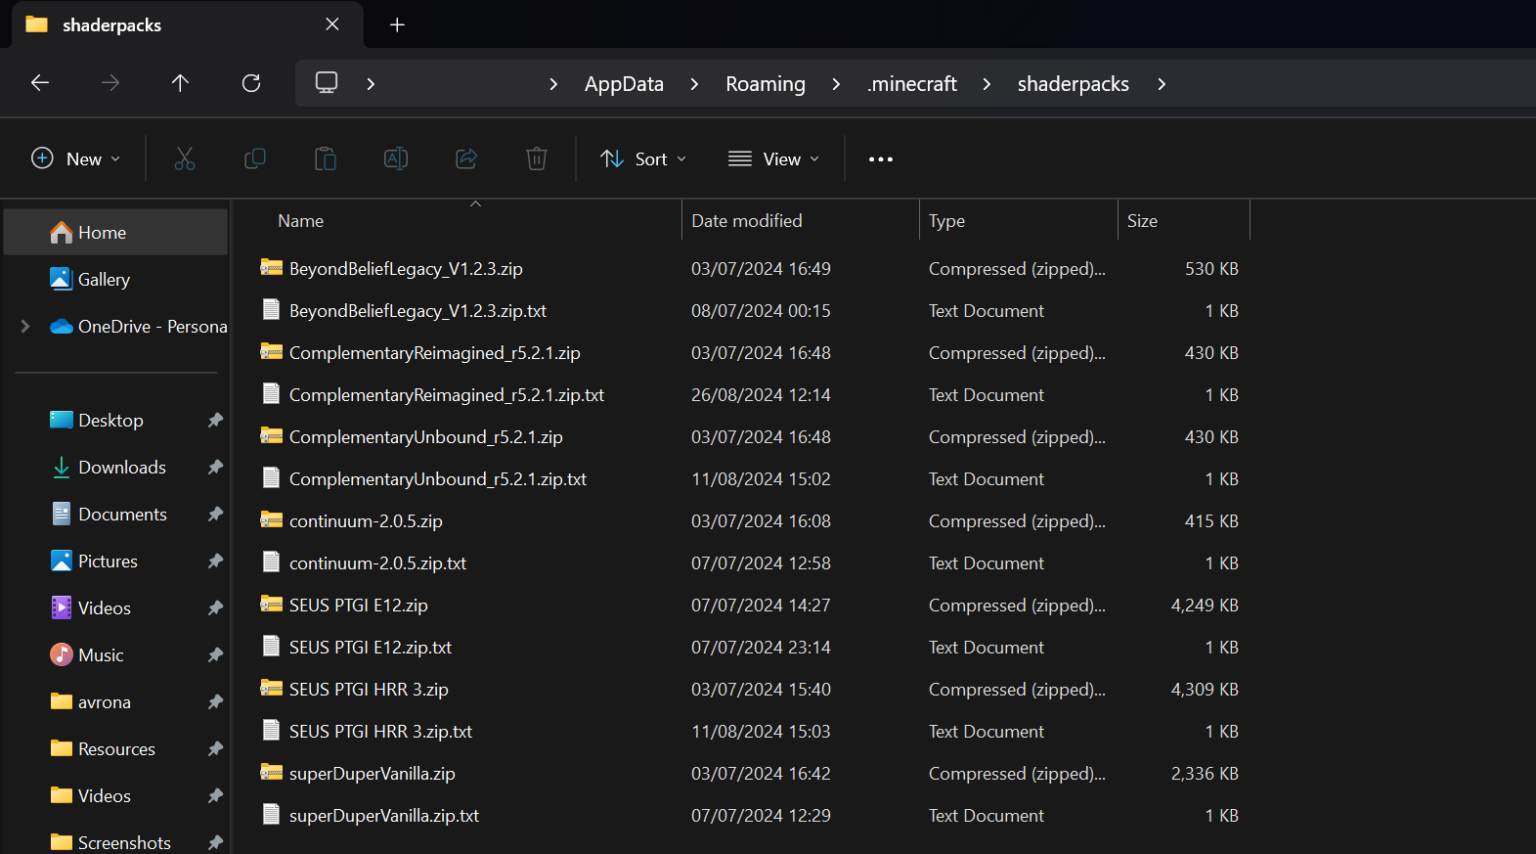Toggle pin on the Documents shortcut
Image resolution: width=1536 pixels, height=854 pixels.
(215, 514)
